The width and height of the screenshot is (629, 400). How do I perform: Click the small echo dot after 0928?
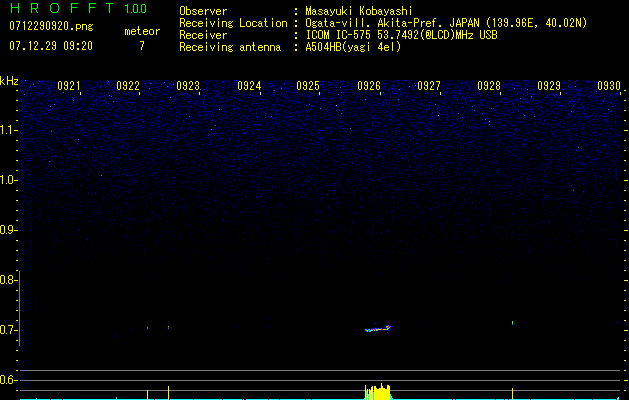(512, 323)
